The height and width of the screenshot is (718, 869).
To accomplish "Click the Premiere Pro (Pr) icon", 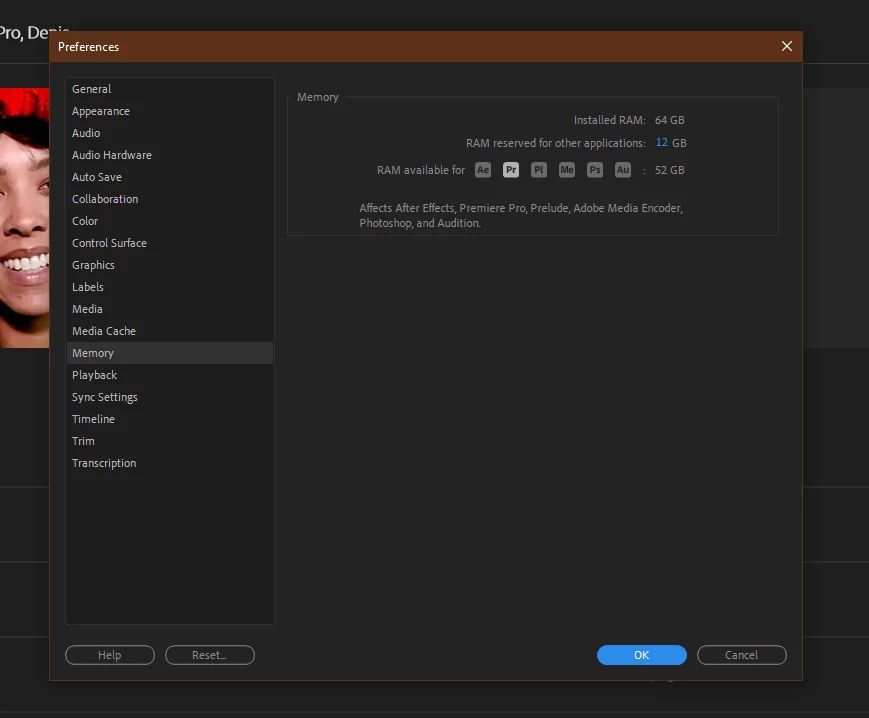I will pos(511,170).
